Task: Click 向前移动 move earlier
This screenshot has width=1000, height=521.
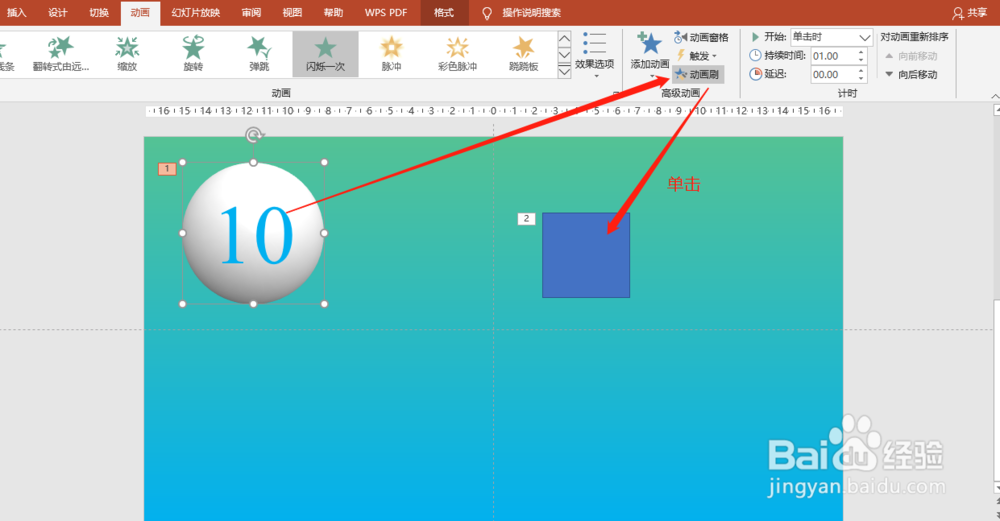Action: [x=911, y=56]
